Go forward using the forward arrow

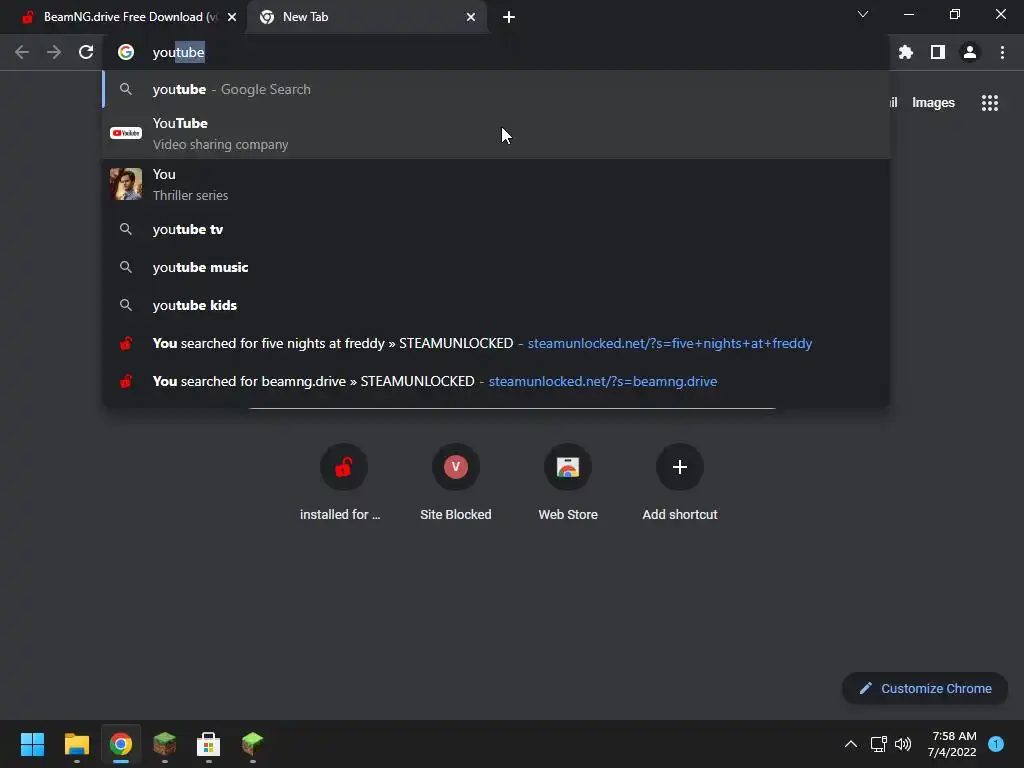pos(54,52)
